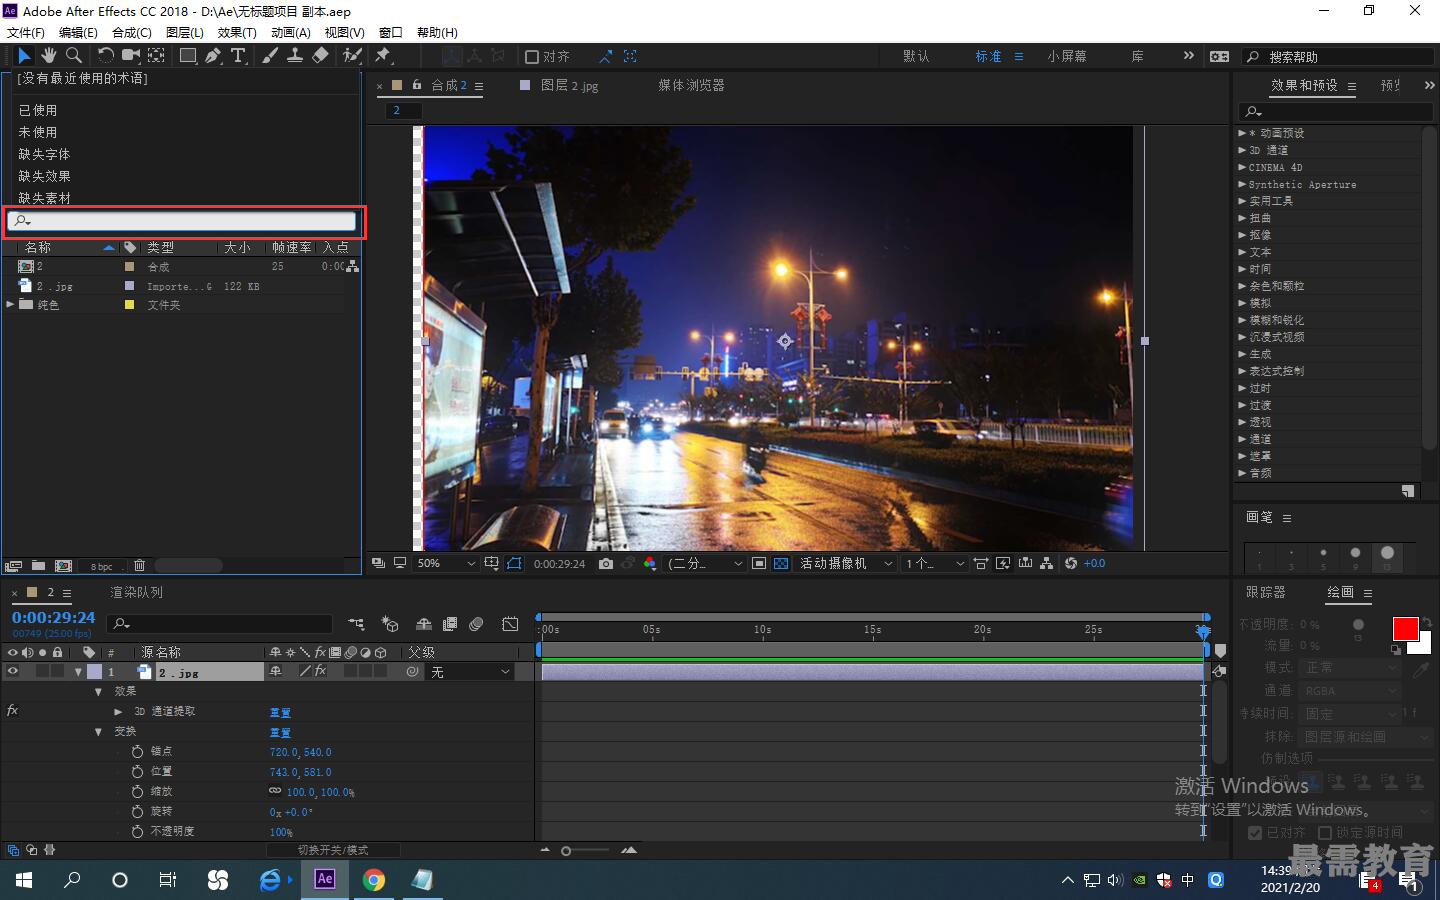Toggle the 缩放 constrain proportions link
This screenshot has height=900, width=1440.
[x=275, y=791]
